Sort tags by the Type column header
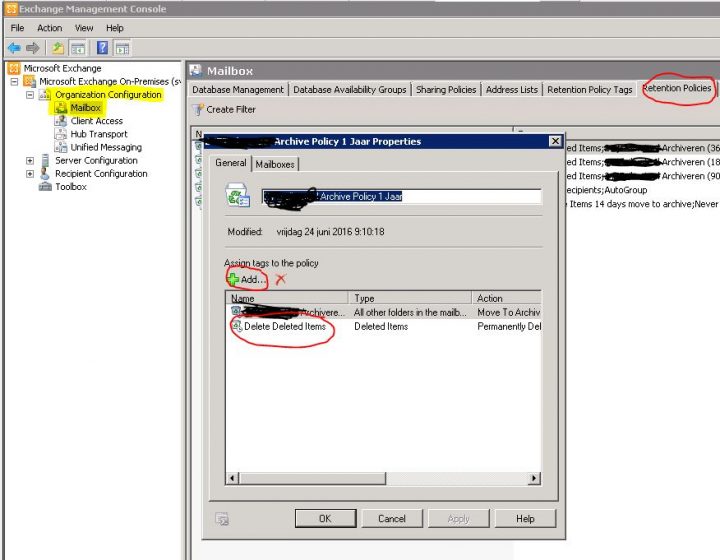This screenshot has width=720, height=560. pyautogui.click(x=410, y=298)
